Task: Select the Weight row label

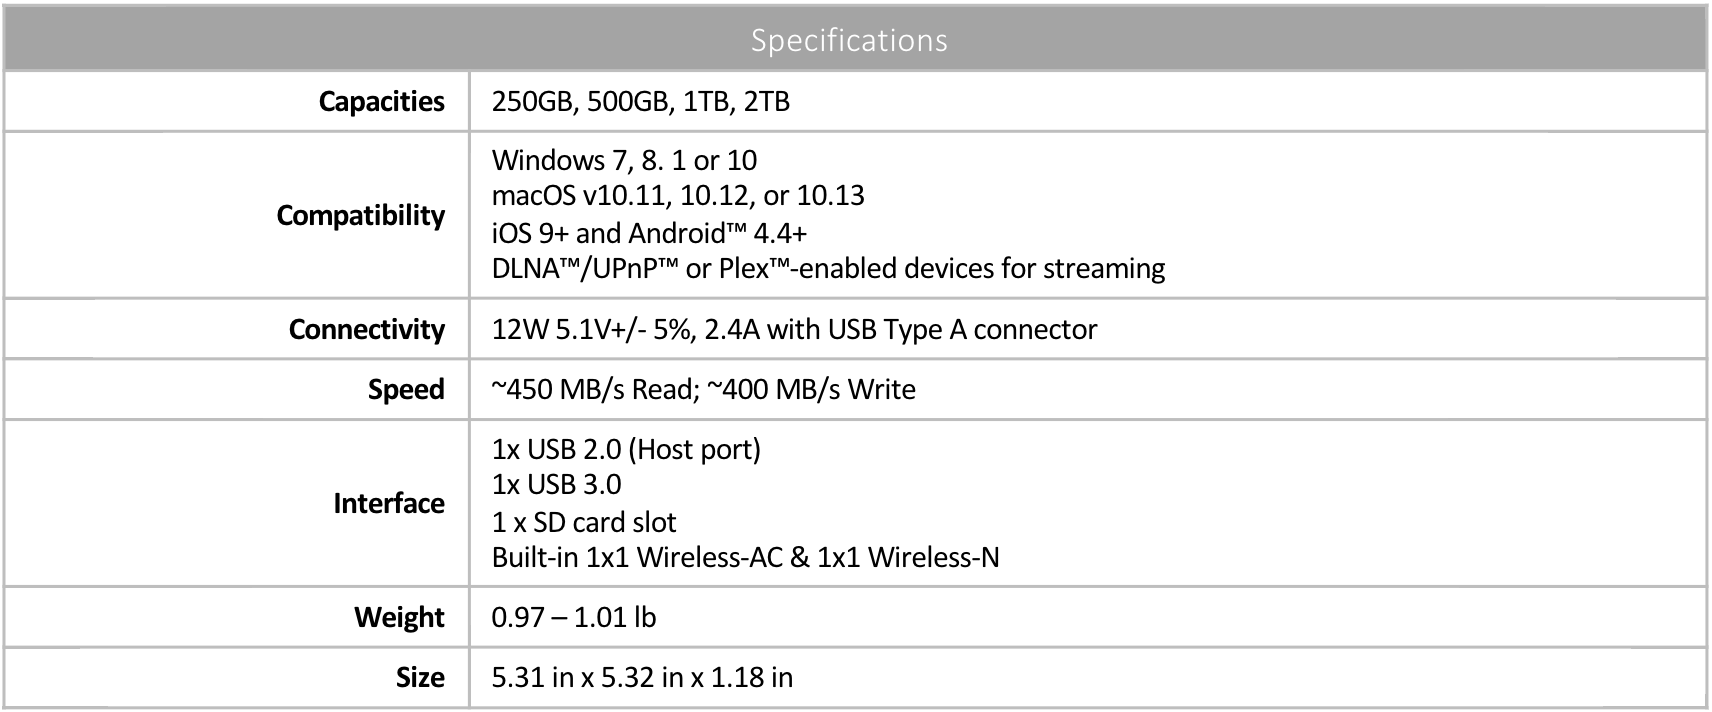Action: pos(399,617)
